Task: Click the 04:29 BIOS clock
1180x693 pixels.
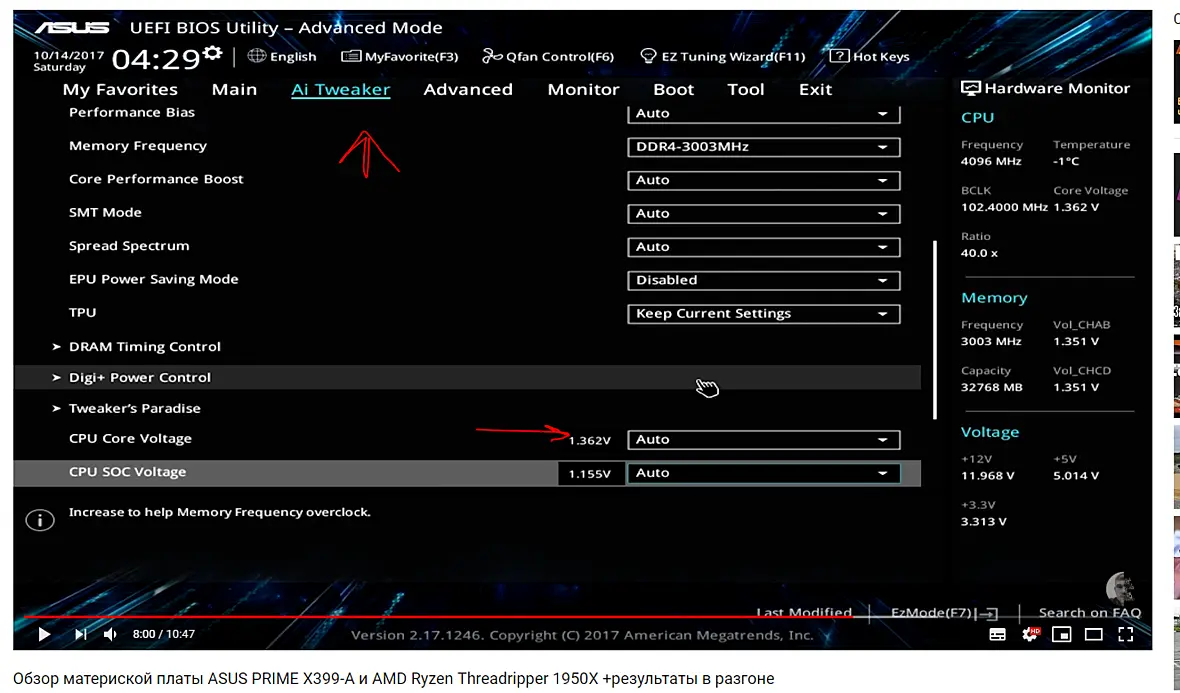Action: (156, 59)
